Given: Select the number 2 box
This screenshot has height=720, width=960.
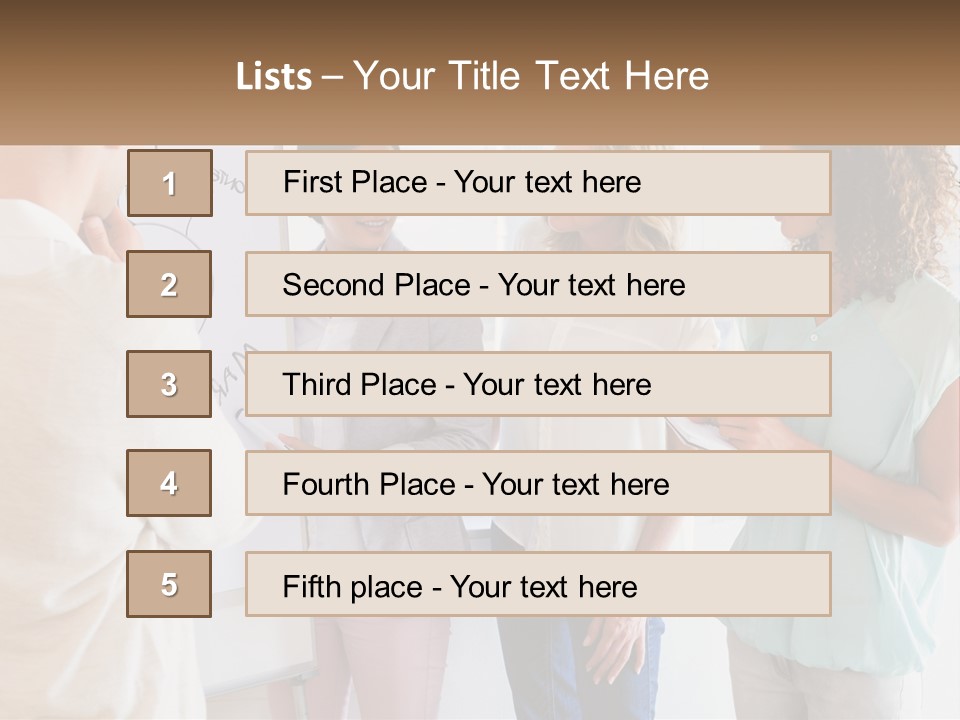Looking at the screenshot, I should 169,284.
